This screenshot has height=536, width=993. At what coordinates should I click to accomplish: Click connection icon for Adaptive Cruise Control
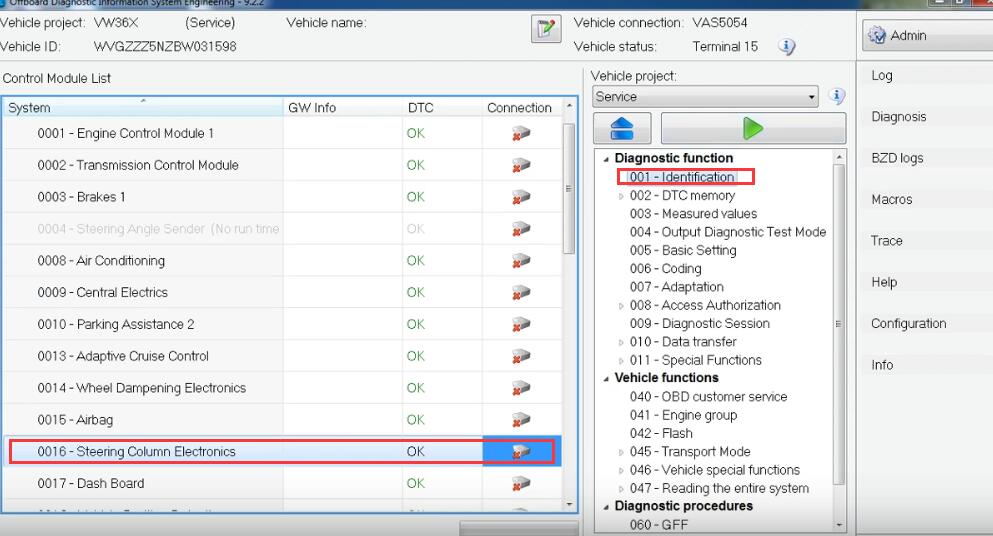point(521,356)
